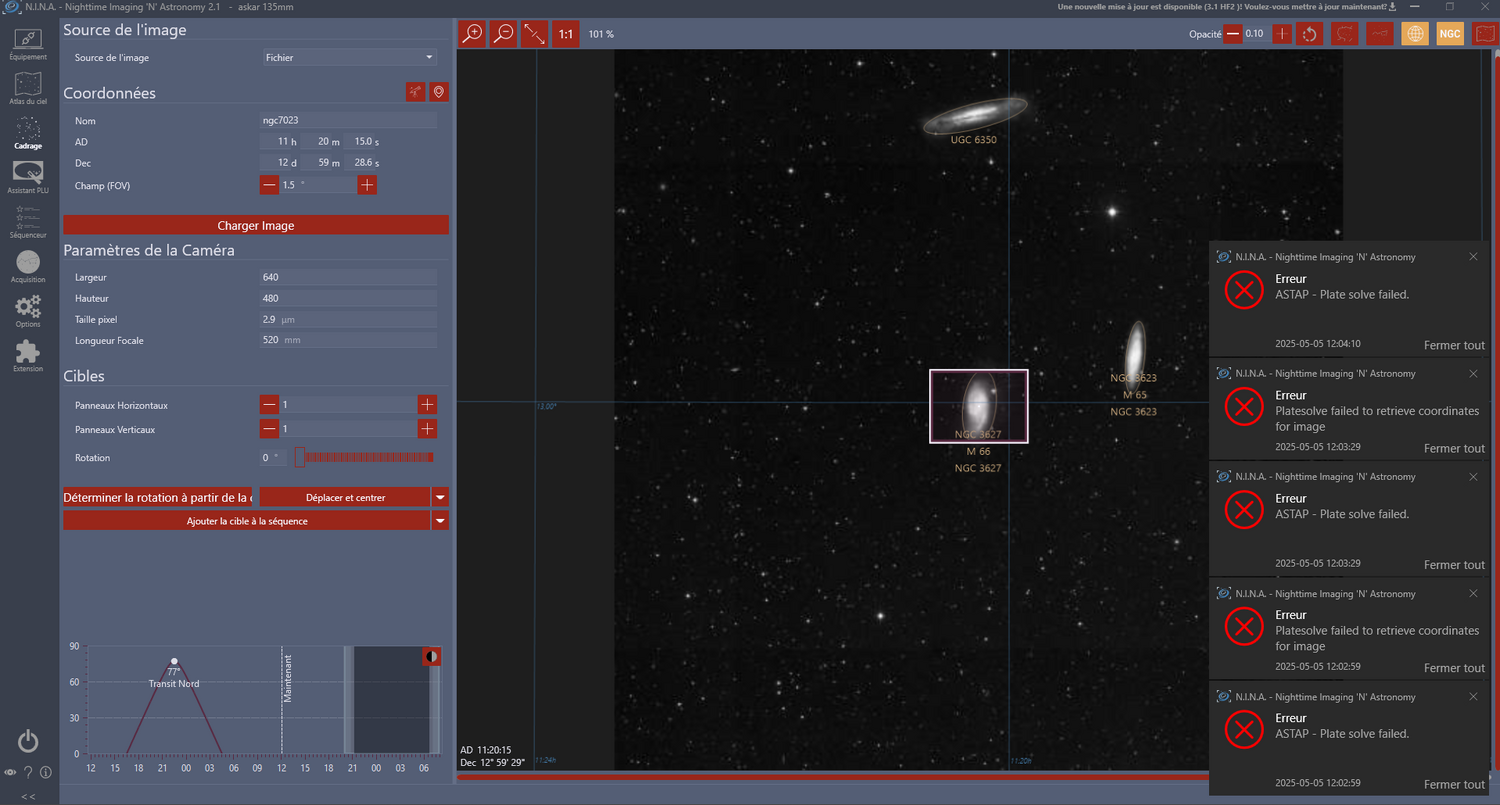Click the Déplacer et centrer button

point(345,497)
